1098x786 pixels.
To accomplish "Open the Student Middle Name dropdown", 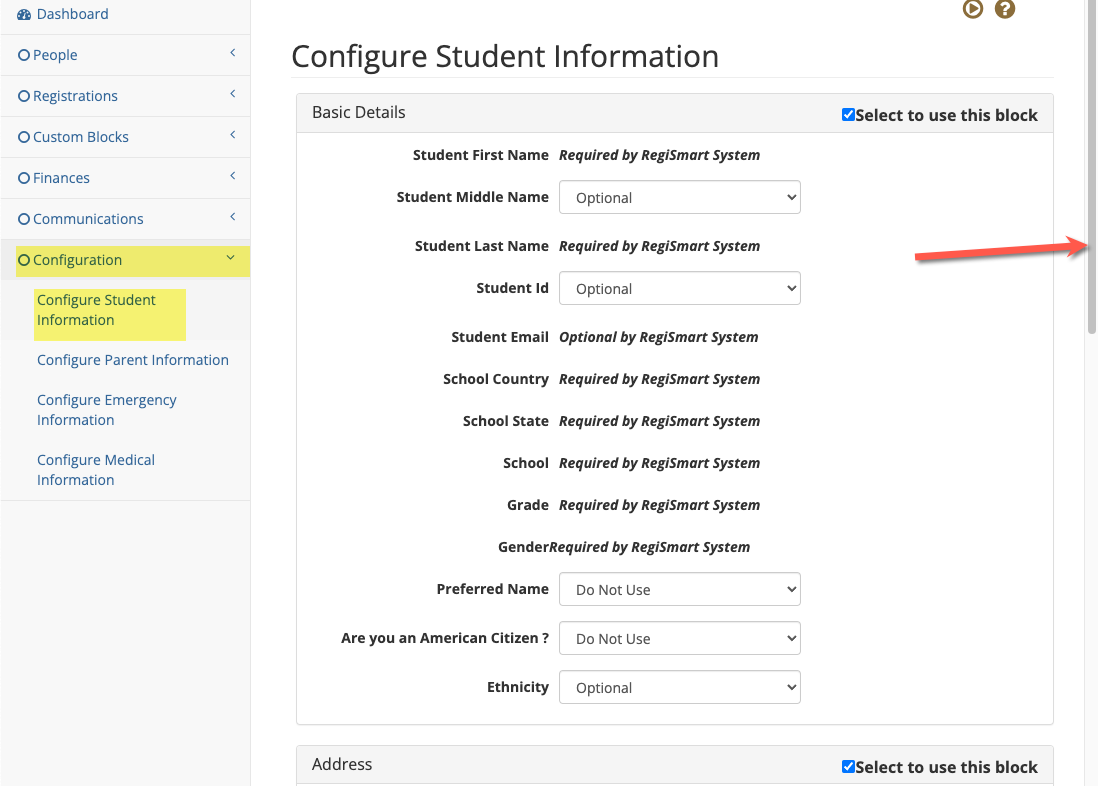I will coord(679,197).
